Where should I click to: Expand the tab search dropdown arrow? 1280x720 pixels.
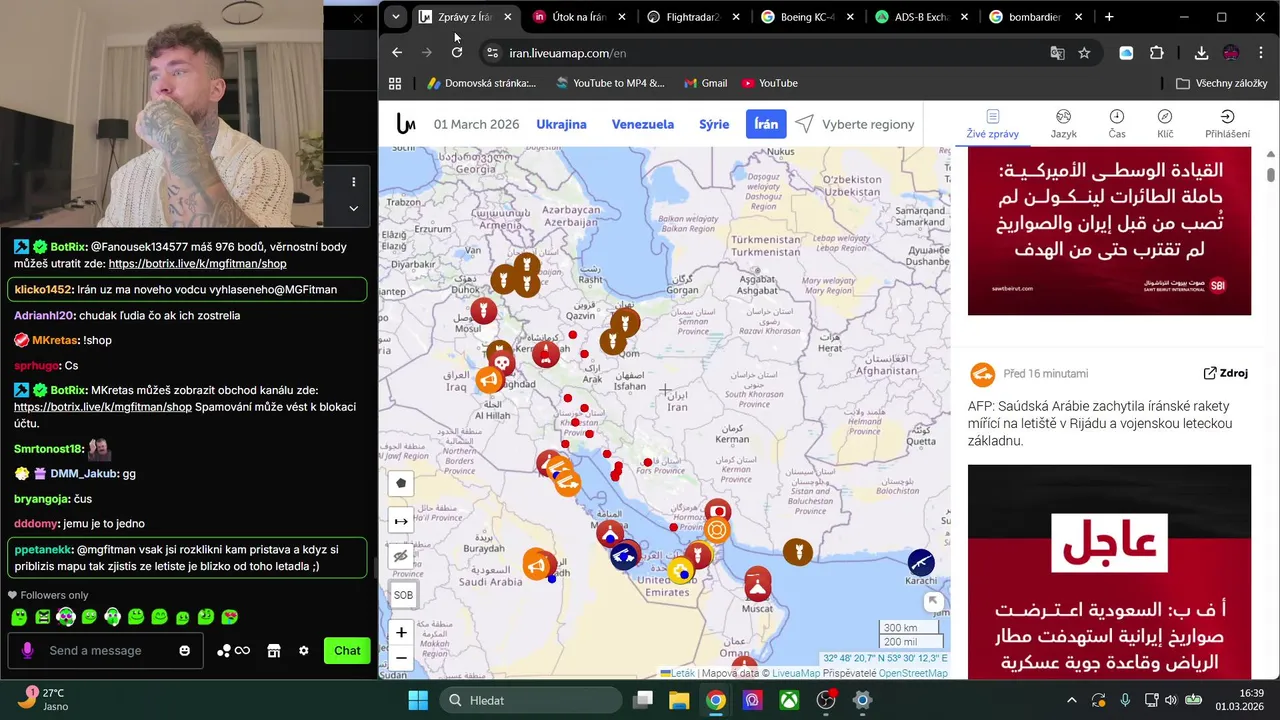396,17
